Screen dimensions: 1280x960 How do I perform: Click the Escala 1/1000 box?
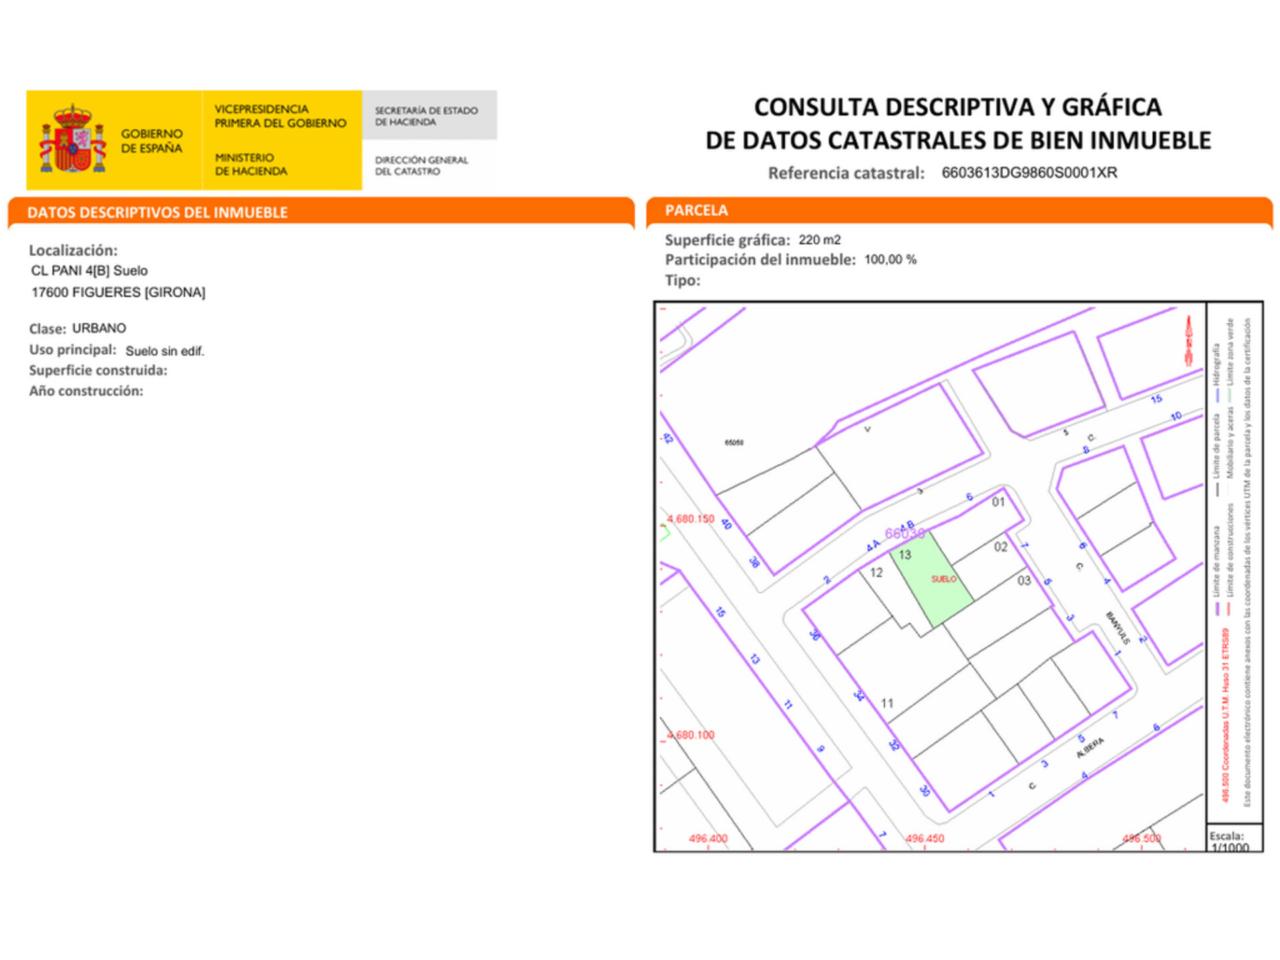point(1229,840)
